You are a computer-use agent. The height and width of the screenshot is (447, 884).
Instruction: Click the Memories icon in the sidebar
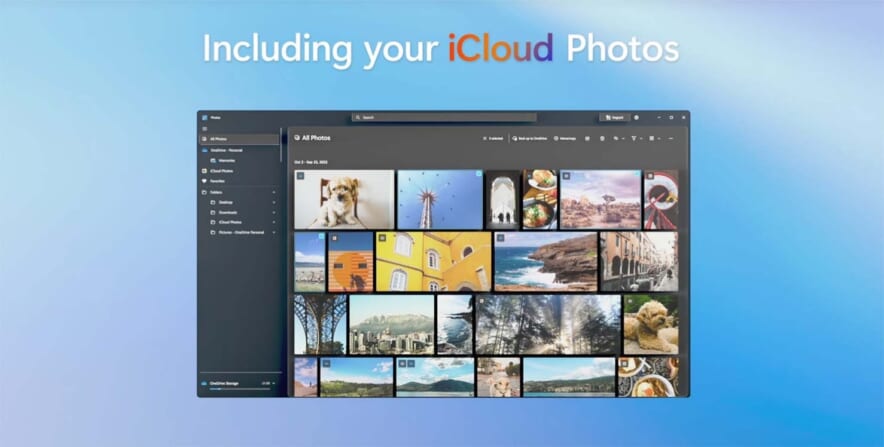213,161
